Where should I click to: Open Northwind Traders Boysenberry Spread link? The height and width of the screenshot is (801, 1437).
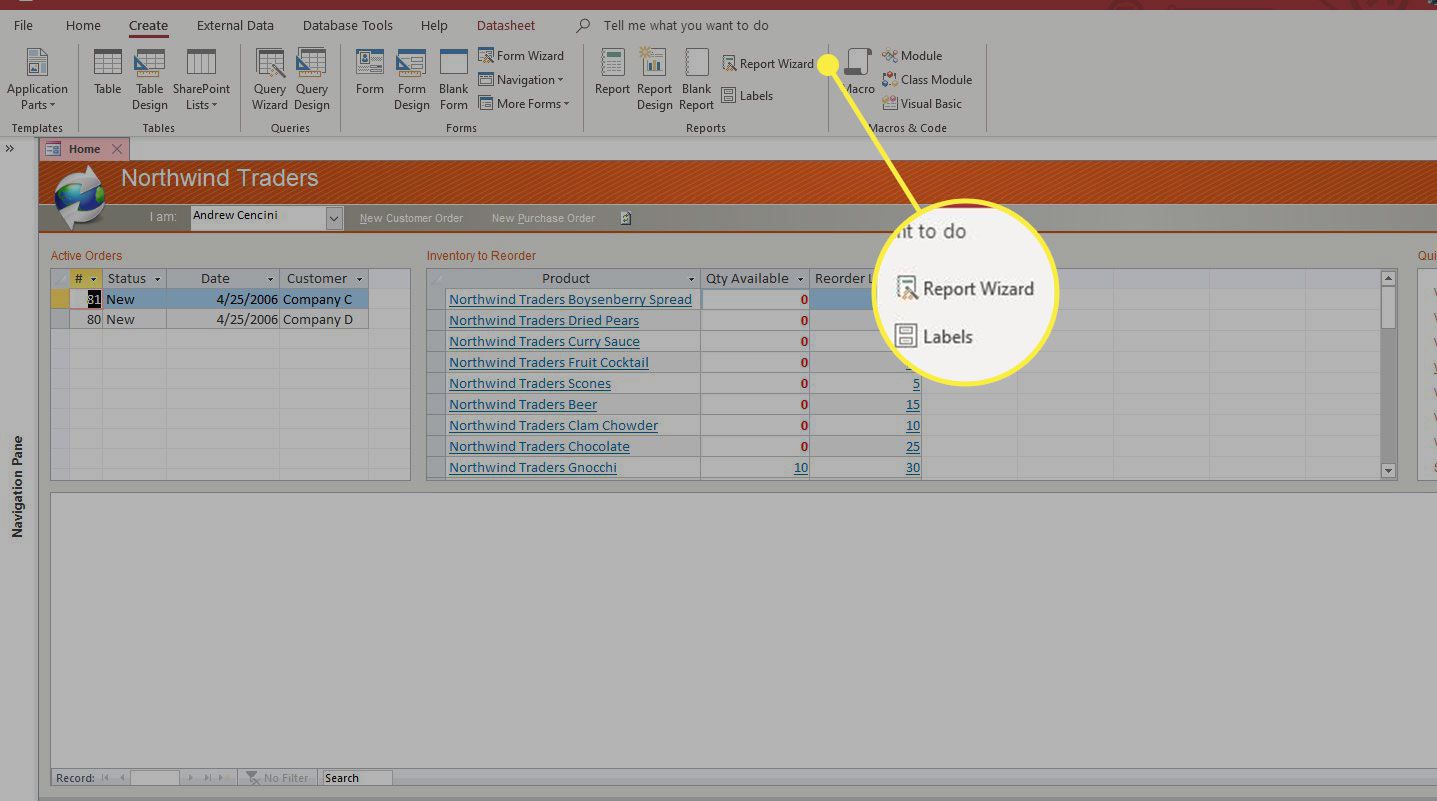pos(570,299)
